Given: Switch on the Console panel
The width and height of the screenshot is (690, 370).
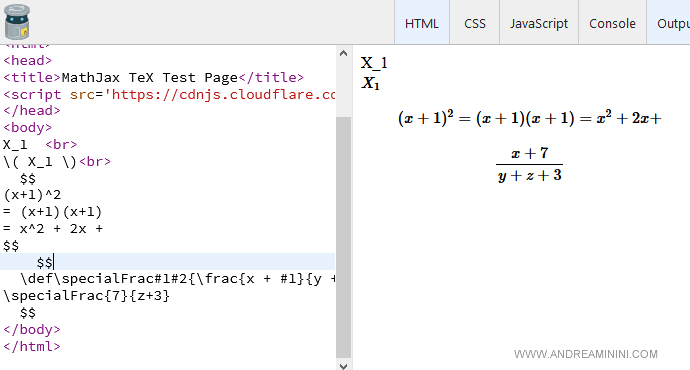Looking at the screenshot, I should point(612,23).
